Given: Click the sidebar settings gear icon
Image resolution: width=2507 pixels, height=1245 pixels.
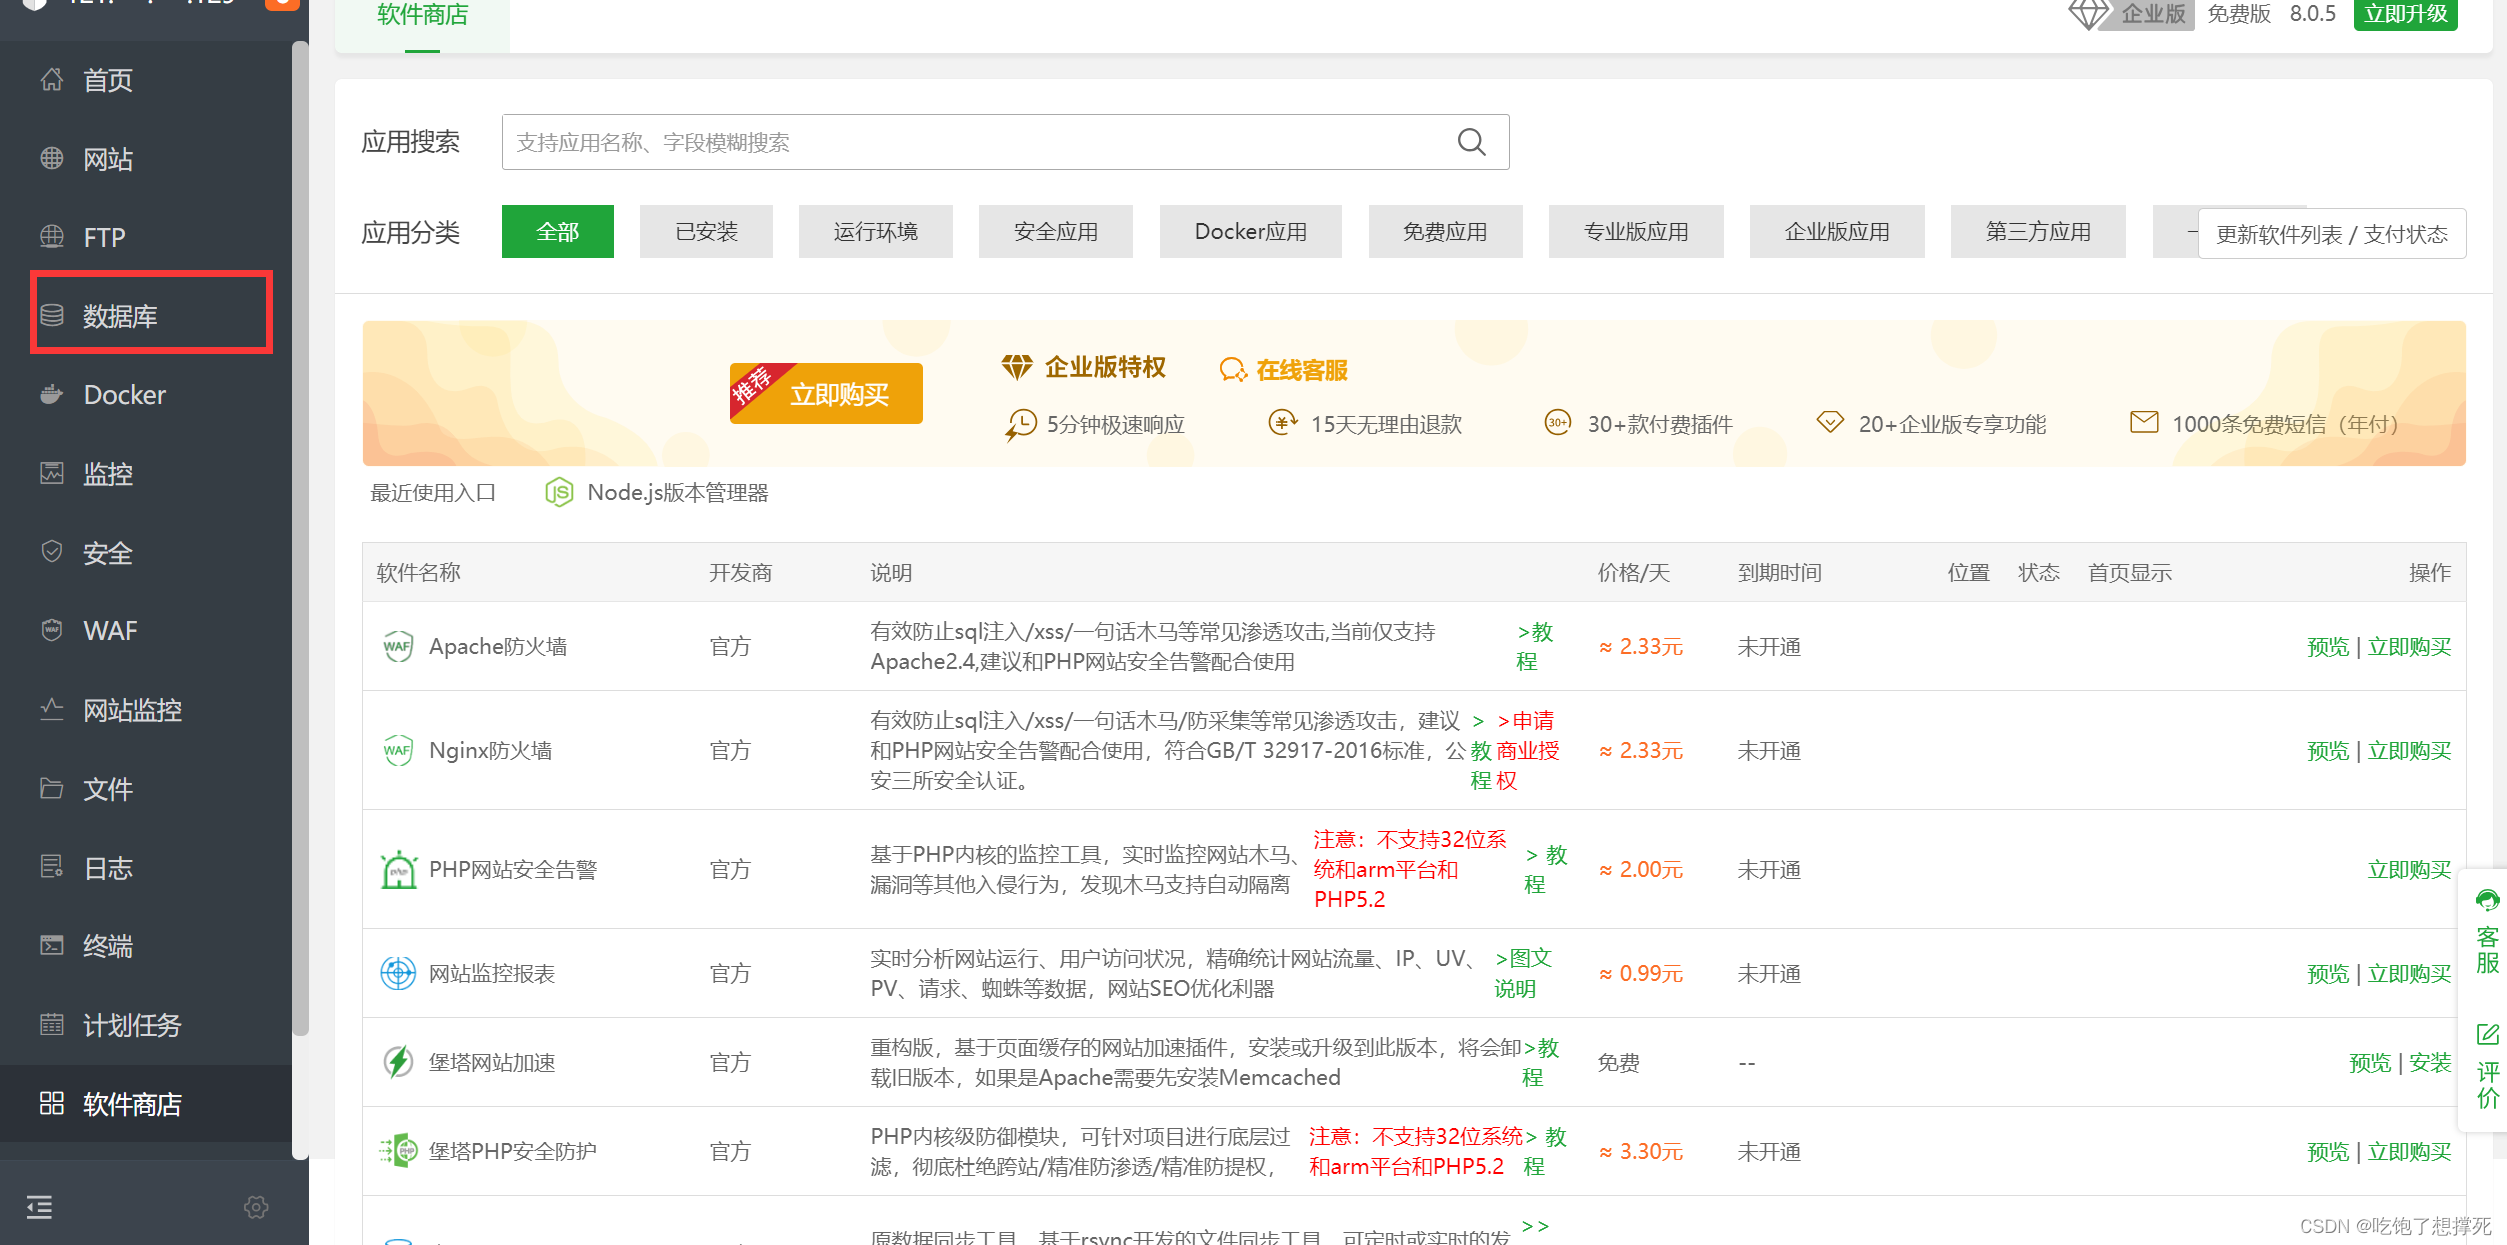Looking at the screenshot, I should (x=256, y=1207).
